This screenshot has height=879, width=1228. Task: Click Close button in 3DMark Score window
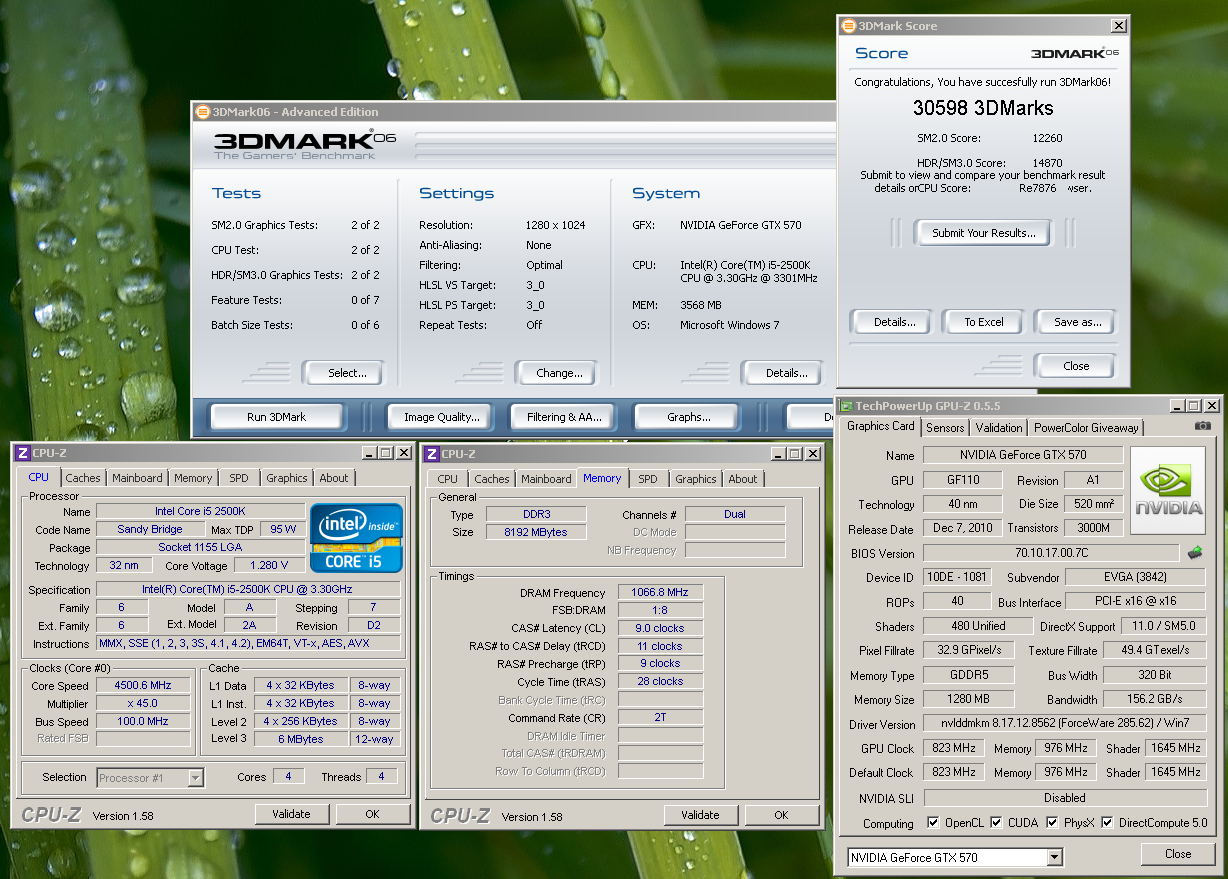(x=1076, y=366)
